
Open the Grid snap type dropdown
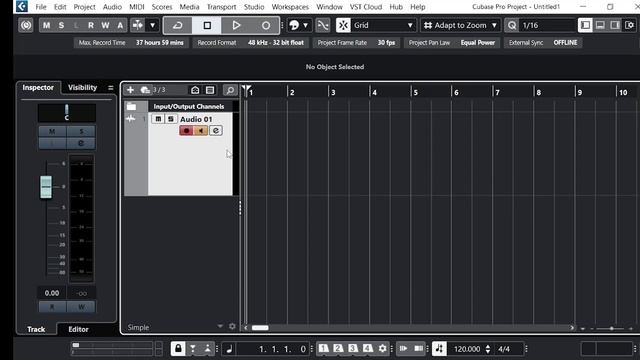(383, 25)
